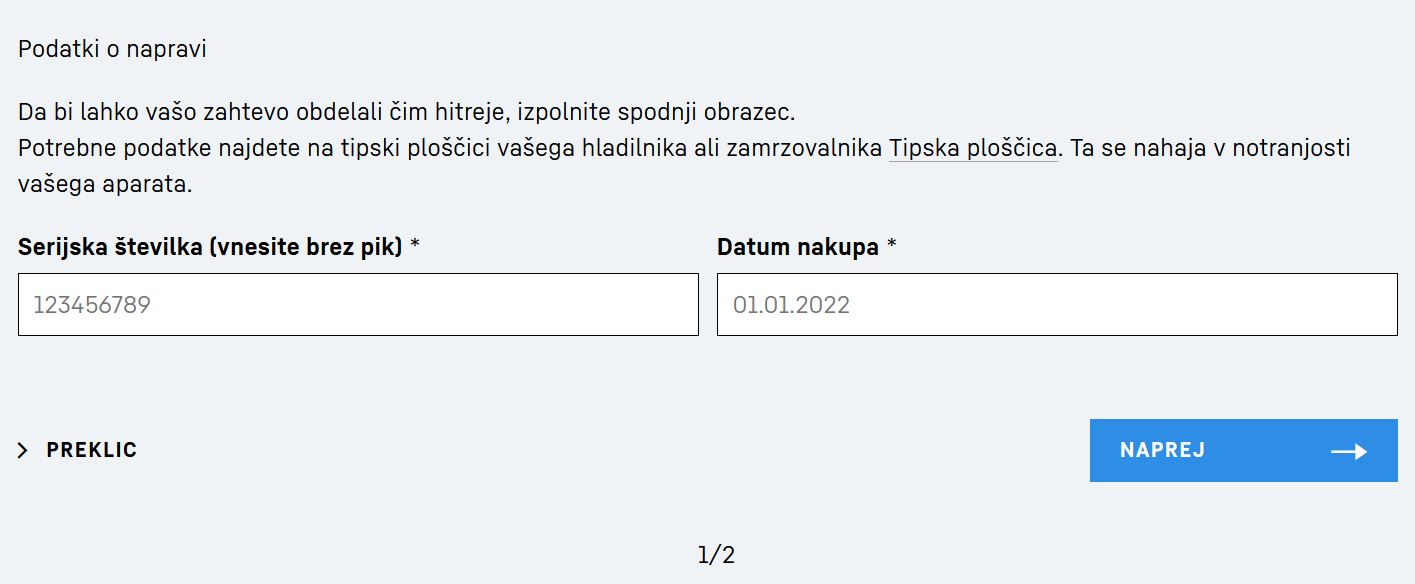Click the 01.01.2022 placeholder text
The width and height of the screenshot is (1415, 584).
click(x=791, y=305)
